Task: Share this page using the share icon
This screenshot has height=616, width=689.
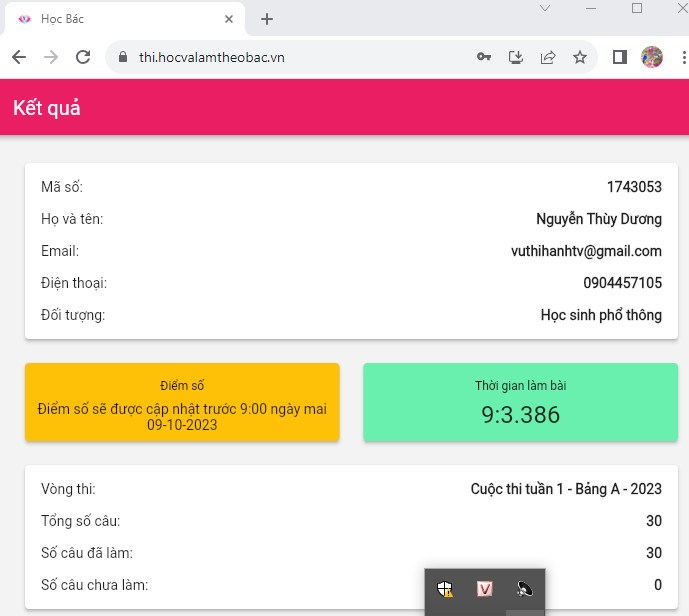Action: coord(548,57)
